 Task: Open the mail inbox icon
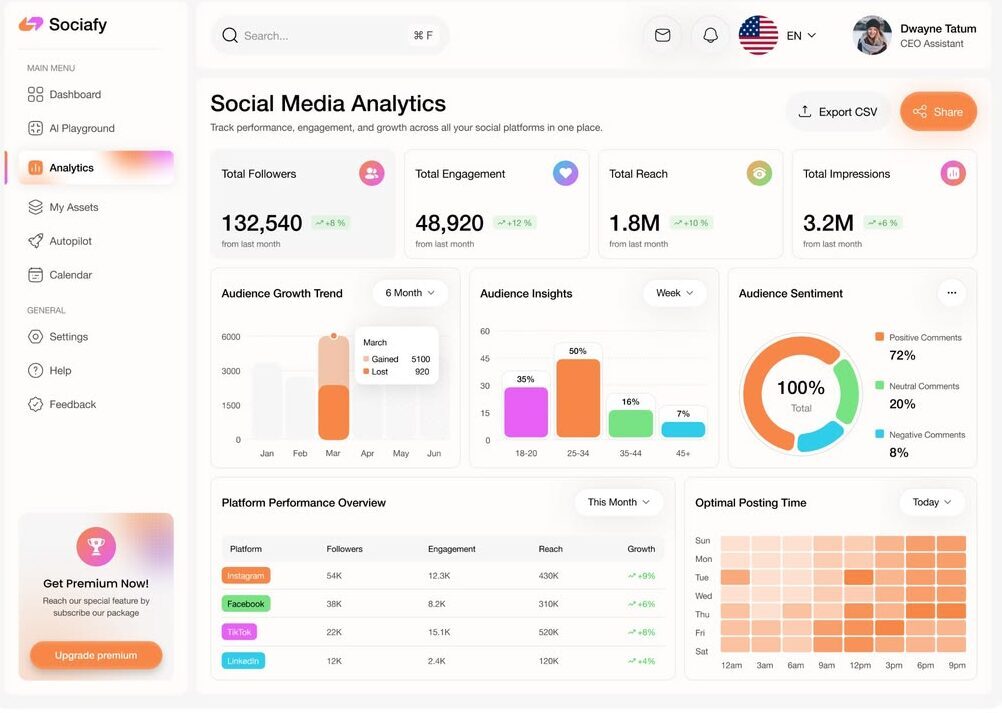click(x=663, y=36)
